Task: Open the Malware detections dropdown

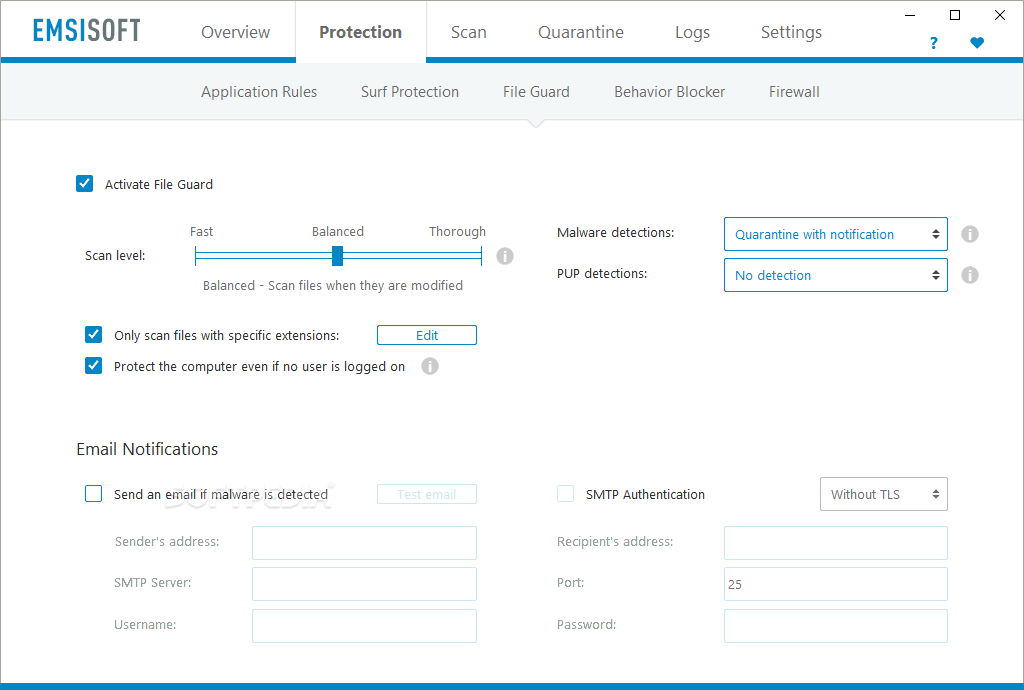Action: (835, 234)
